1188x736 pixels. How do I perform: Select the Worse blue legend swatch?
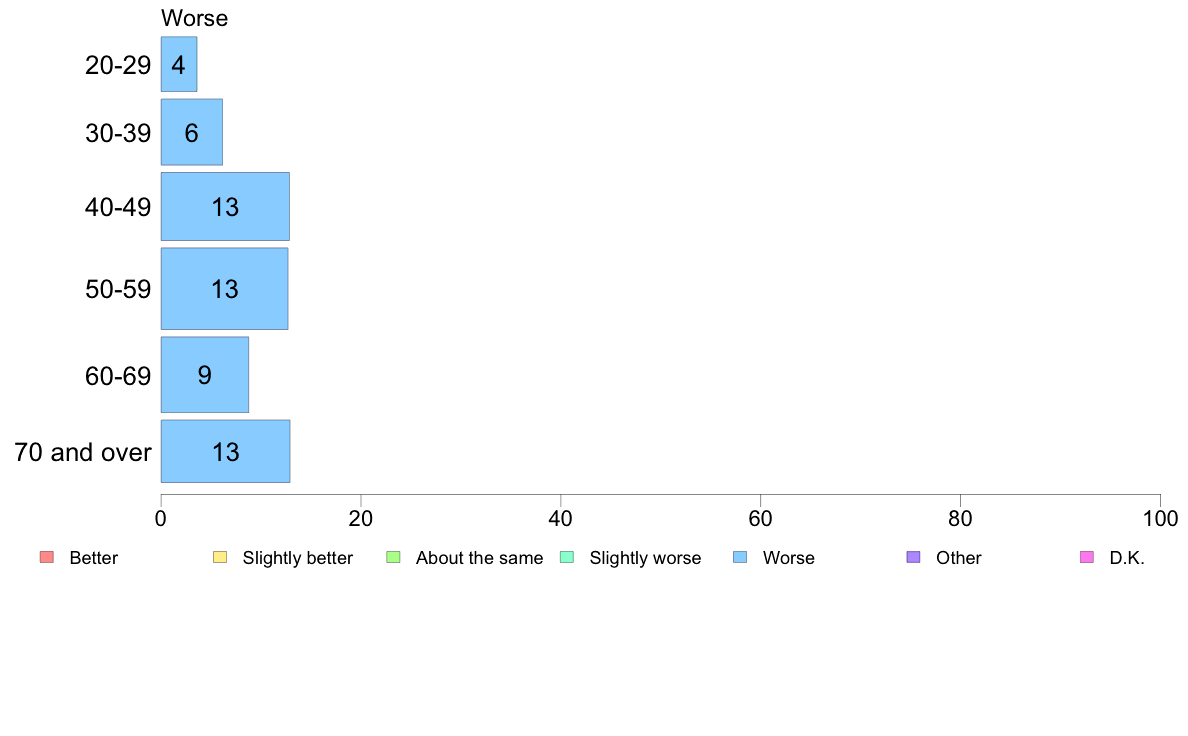tap(740, 557)
